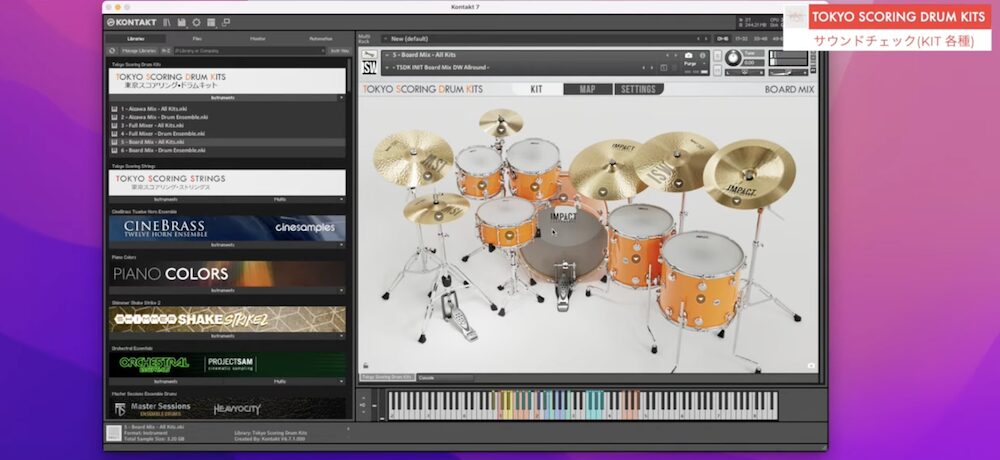Open the MAP page tab
1000x460 pixels.
coord(587,89)
